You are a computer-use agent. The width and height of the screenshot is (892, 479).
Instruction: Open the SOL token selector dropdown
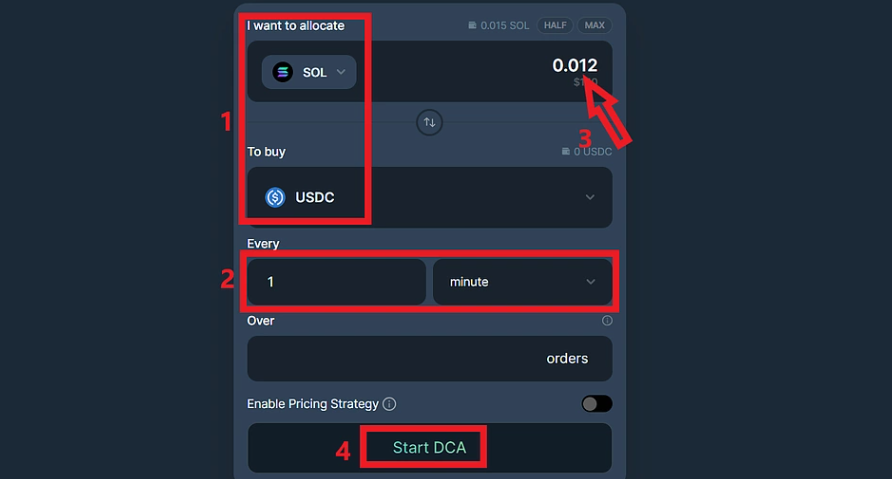tap(309, 72)
